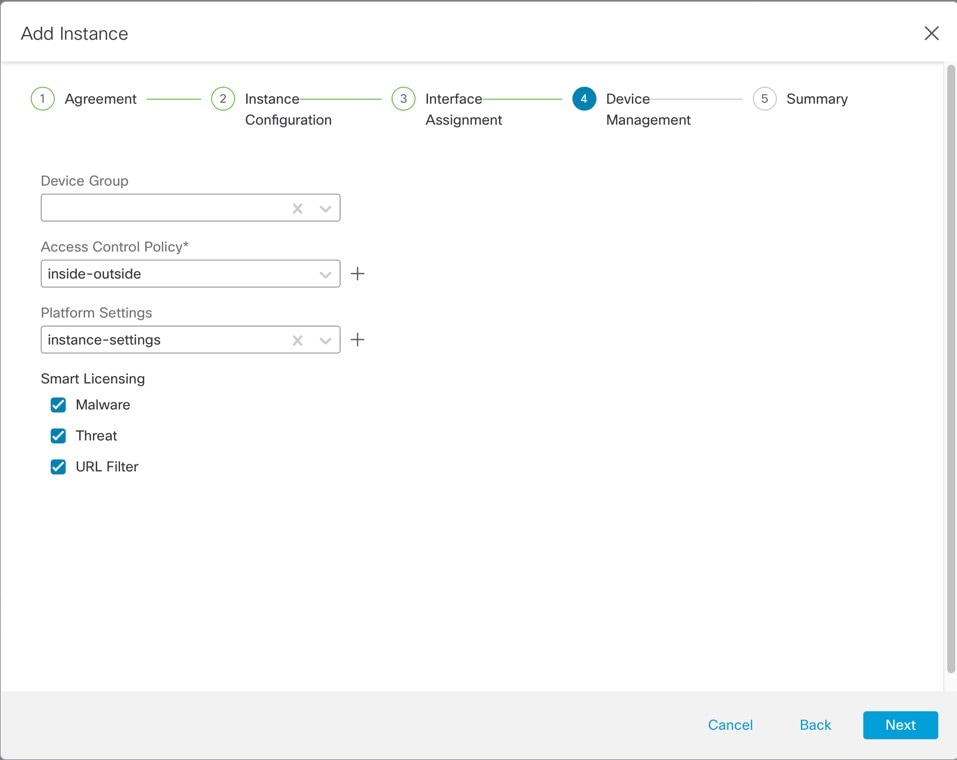Click the Next button
This screenshot has height=760, width=957.
[x=900, y=725]
